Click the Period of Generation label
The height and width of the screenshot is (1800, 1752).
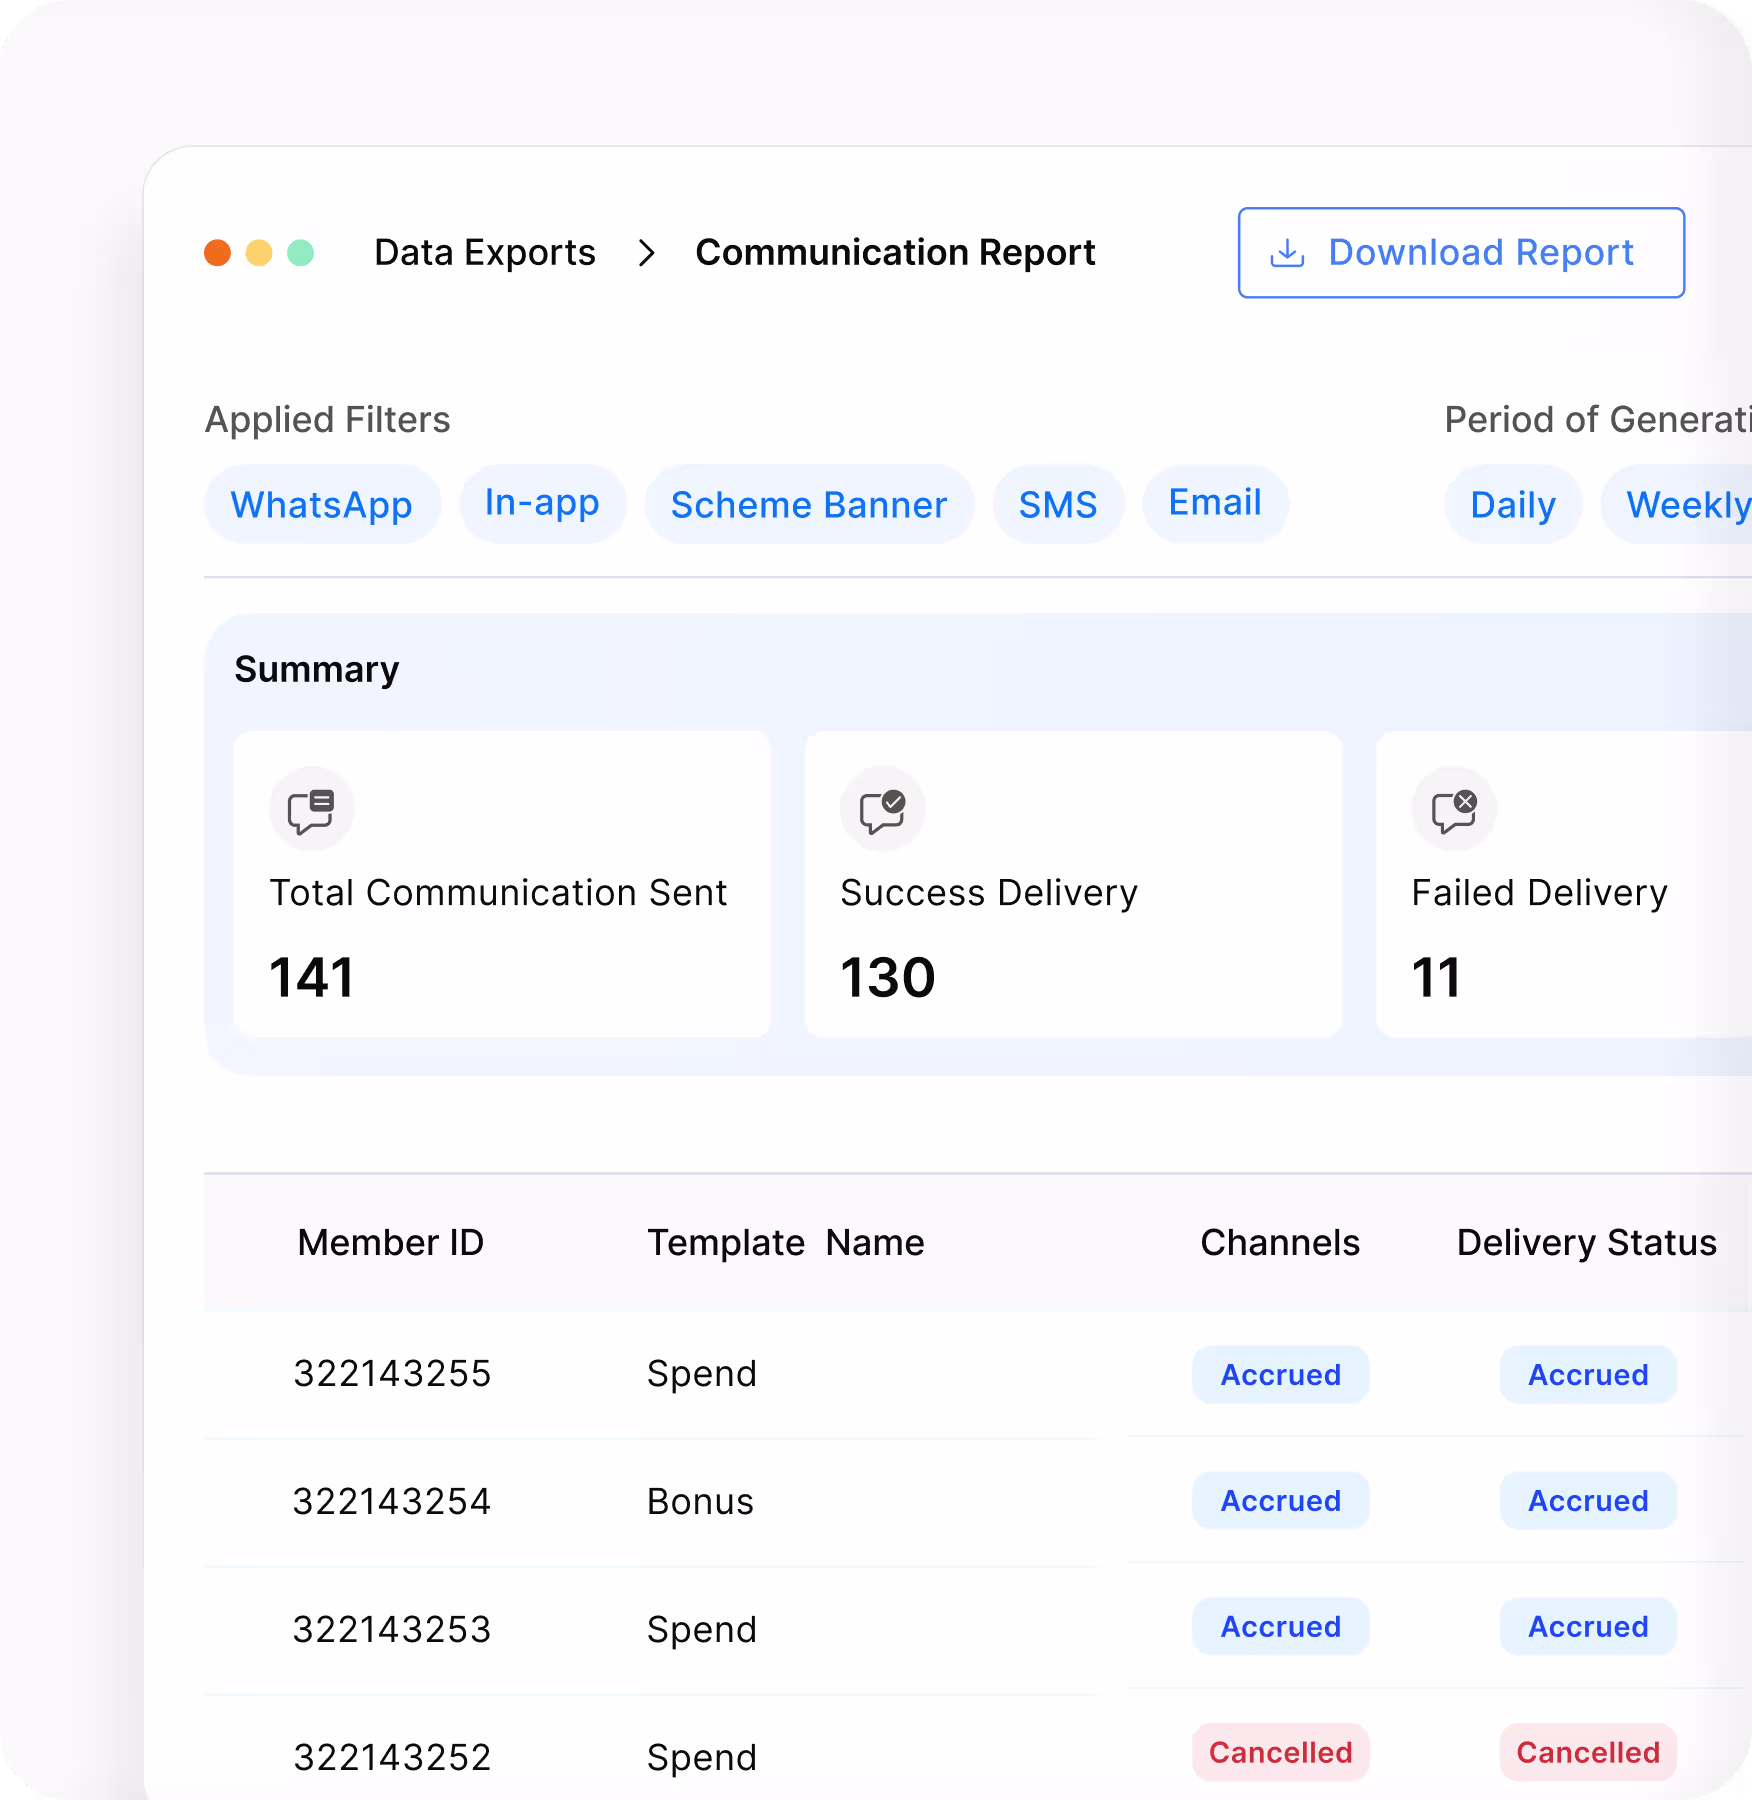[1598, 420]
